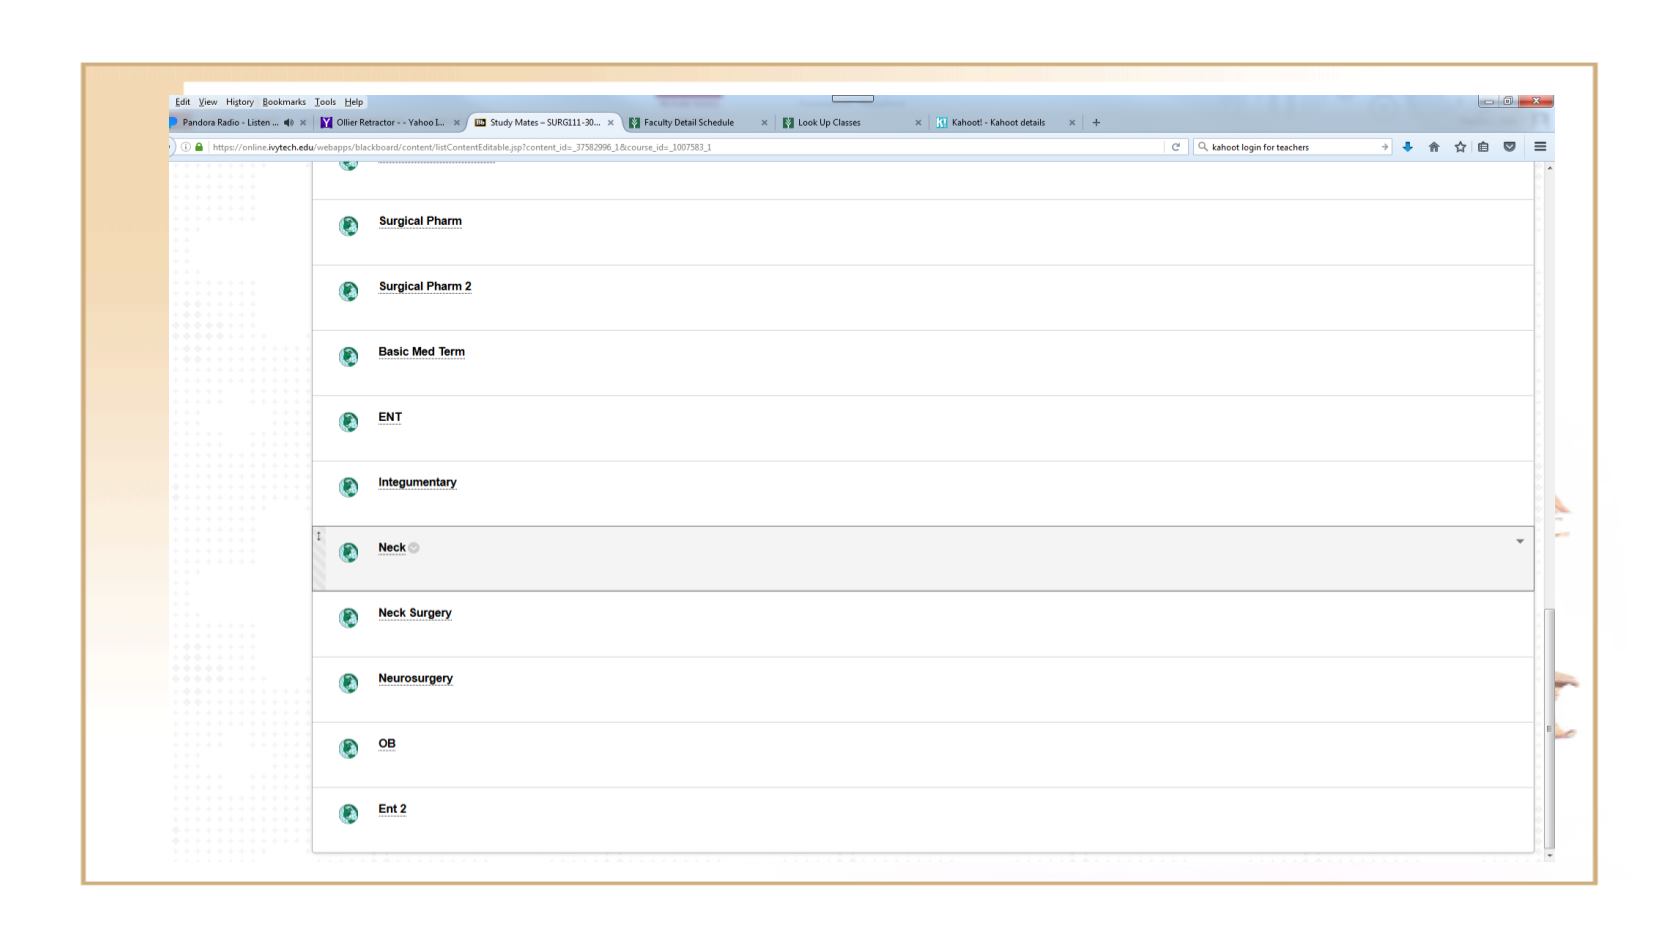
Task: Expand the dropdown arrow at right of Neck row
Action: 1520,541
